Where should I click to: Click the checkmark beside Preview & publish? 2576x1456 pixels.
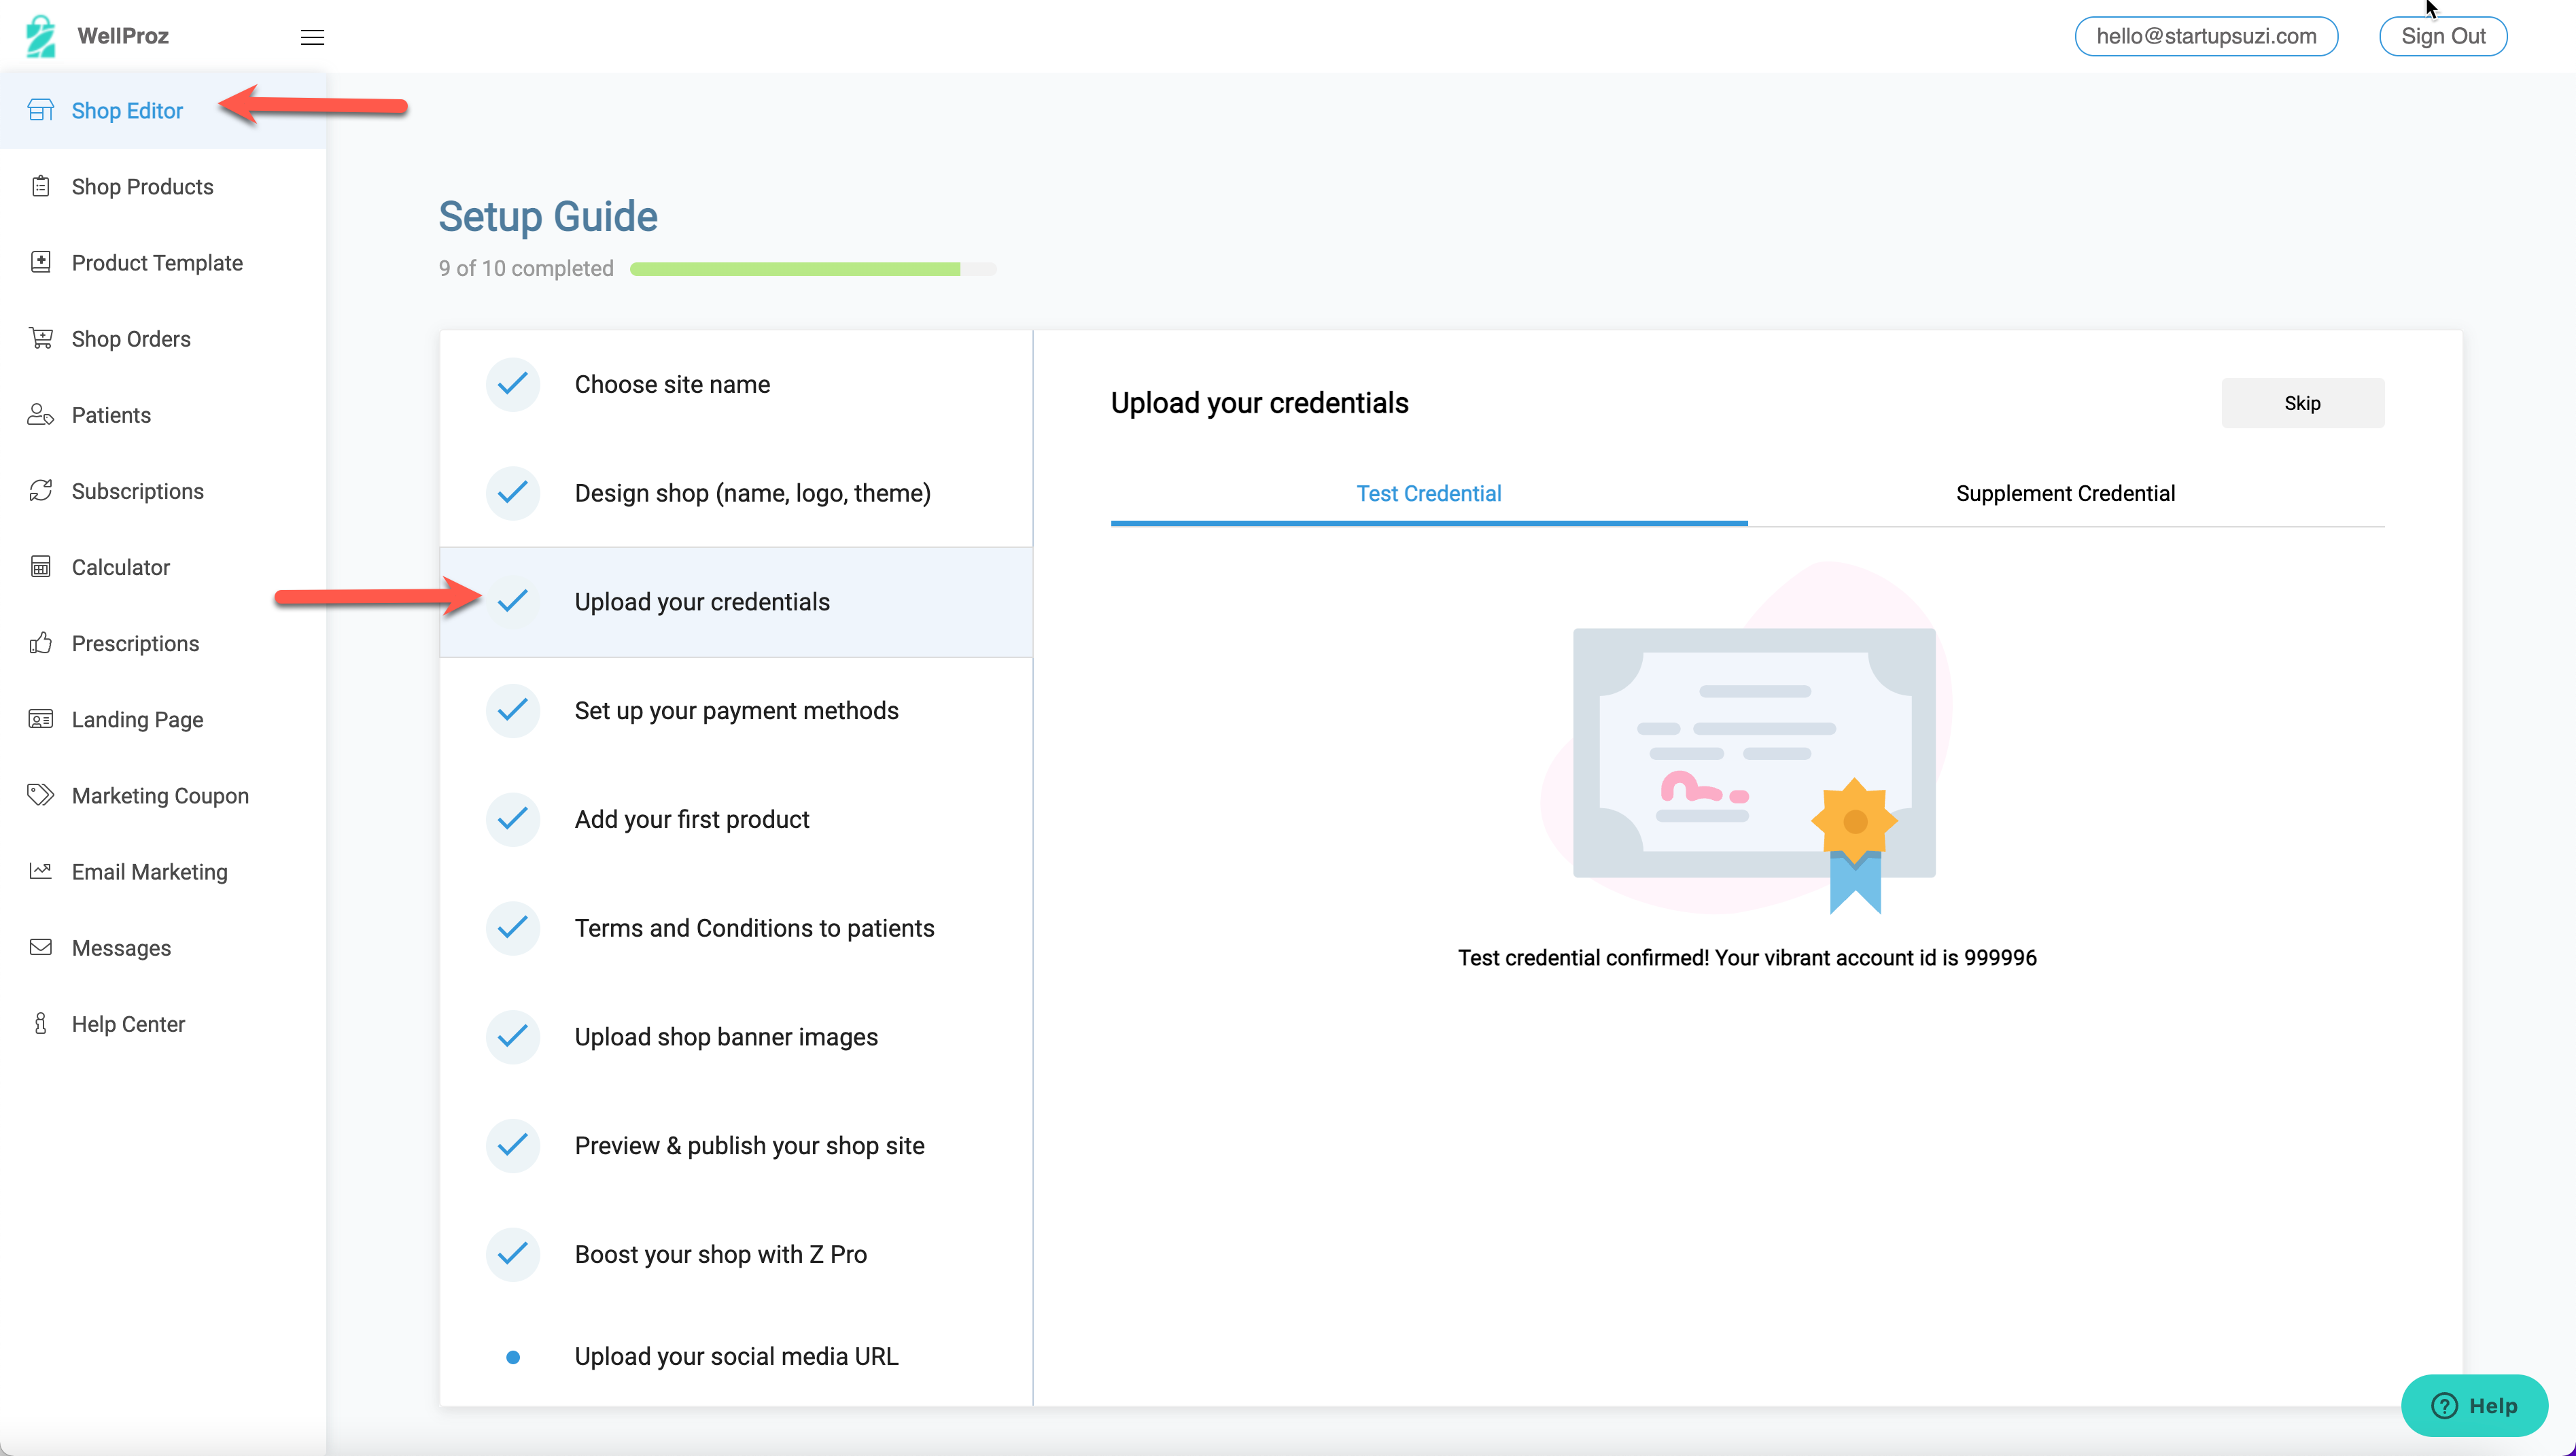tap(513, 1146)
